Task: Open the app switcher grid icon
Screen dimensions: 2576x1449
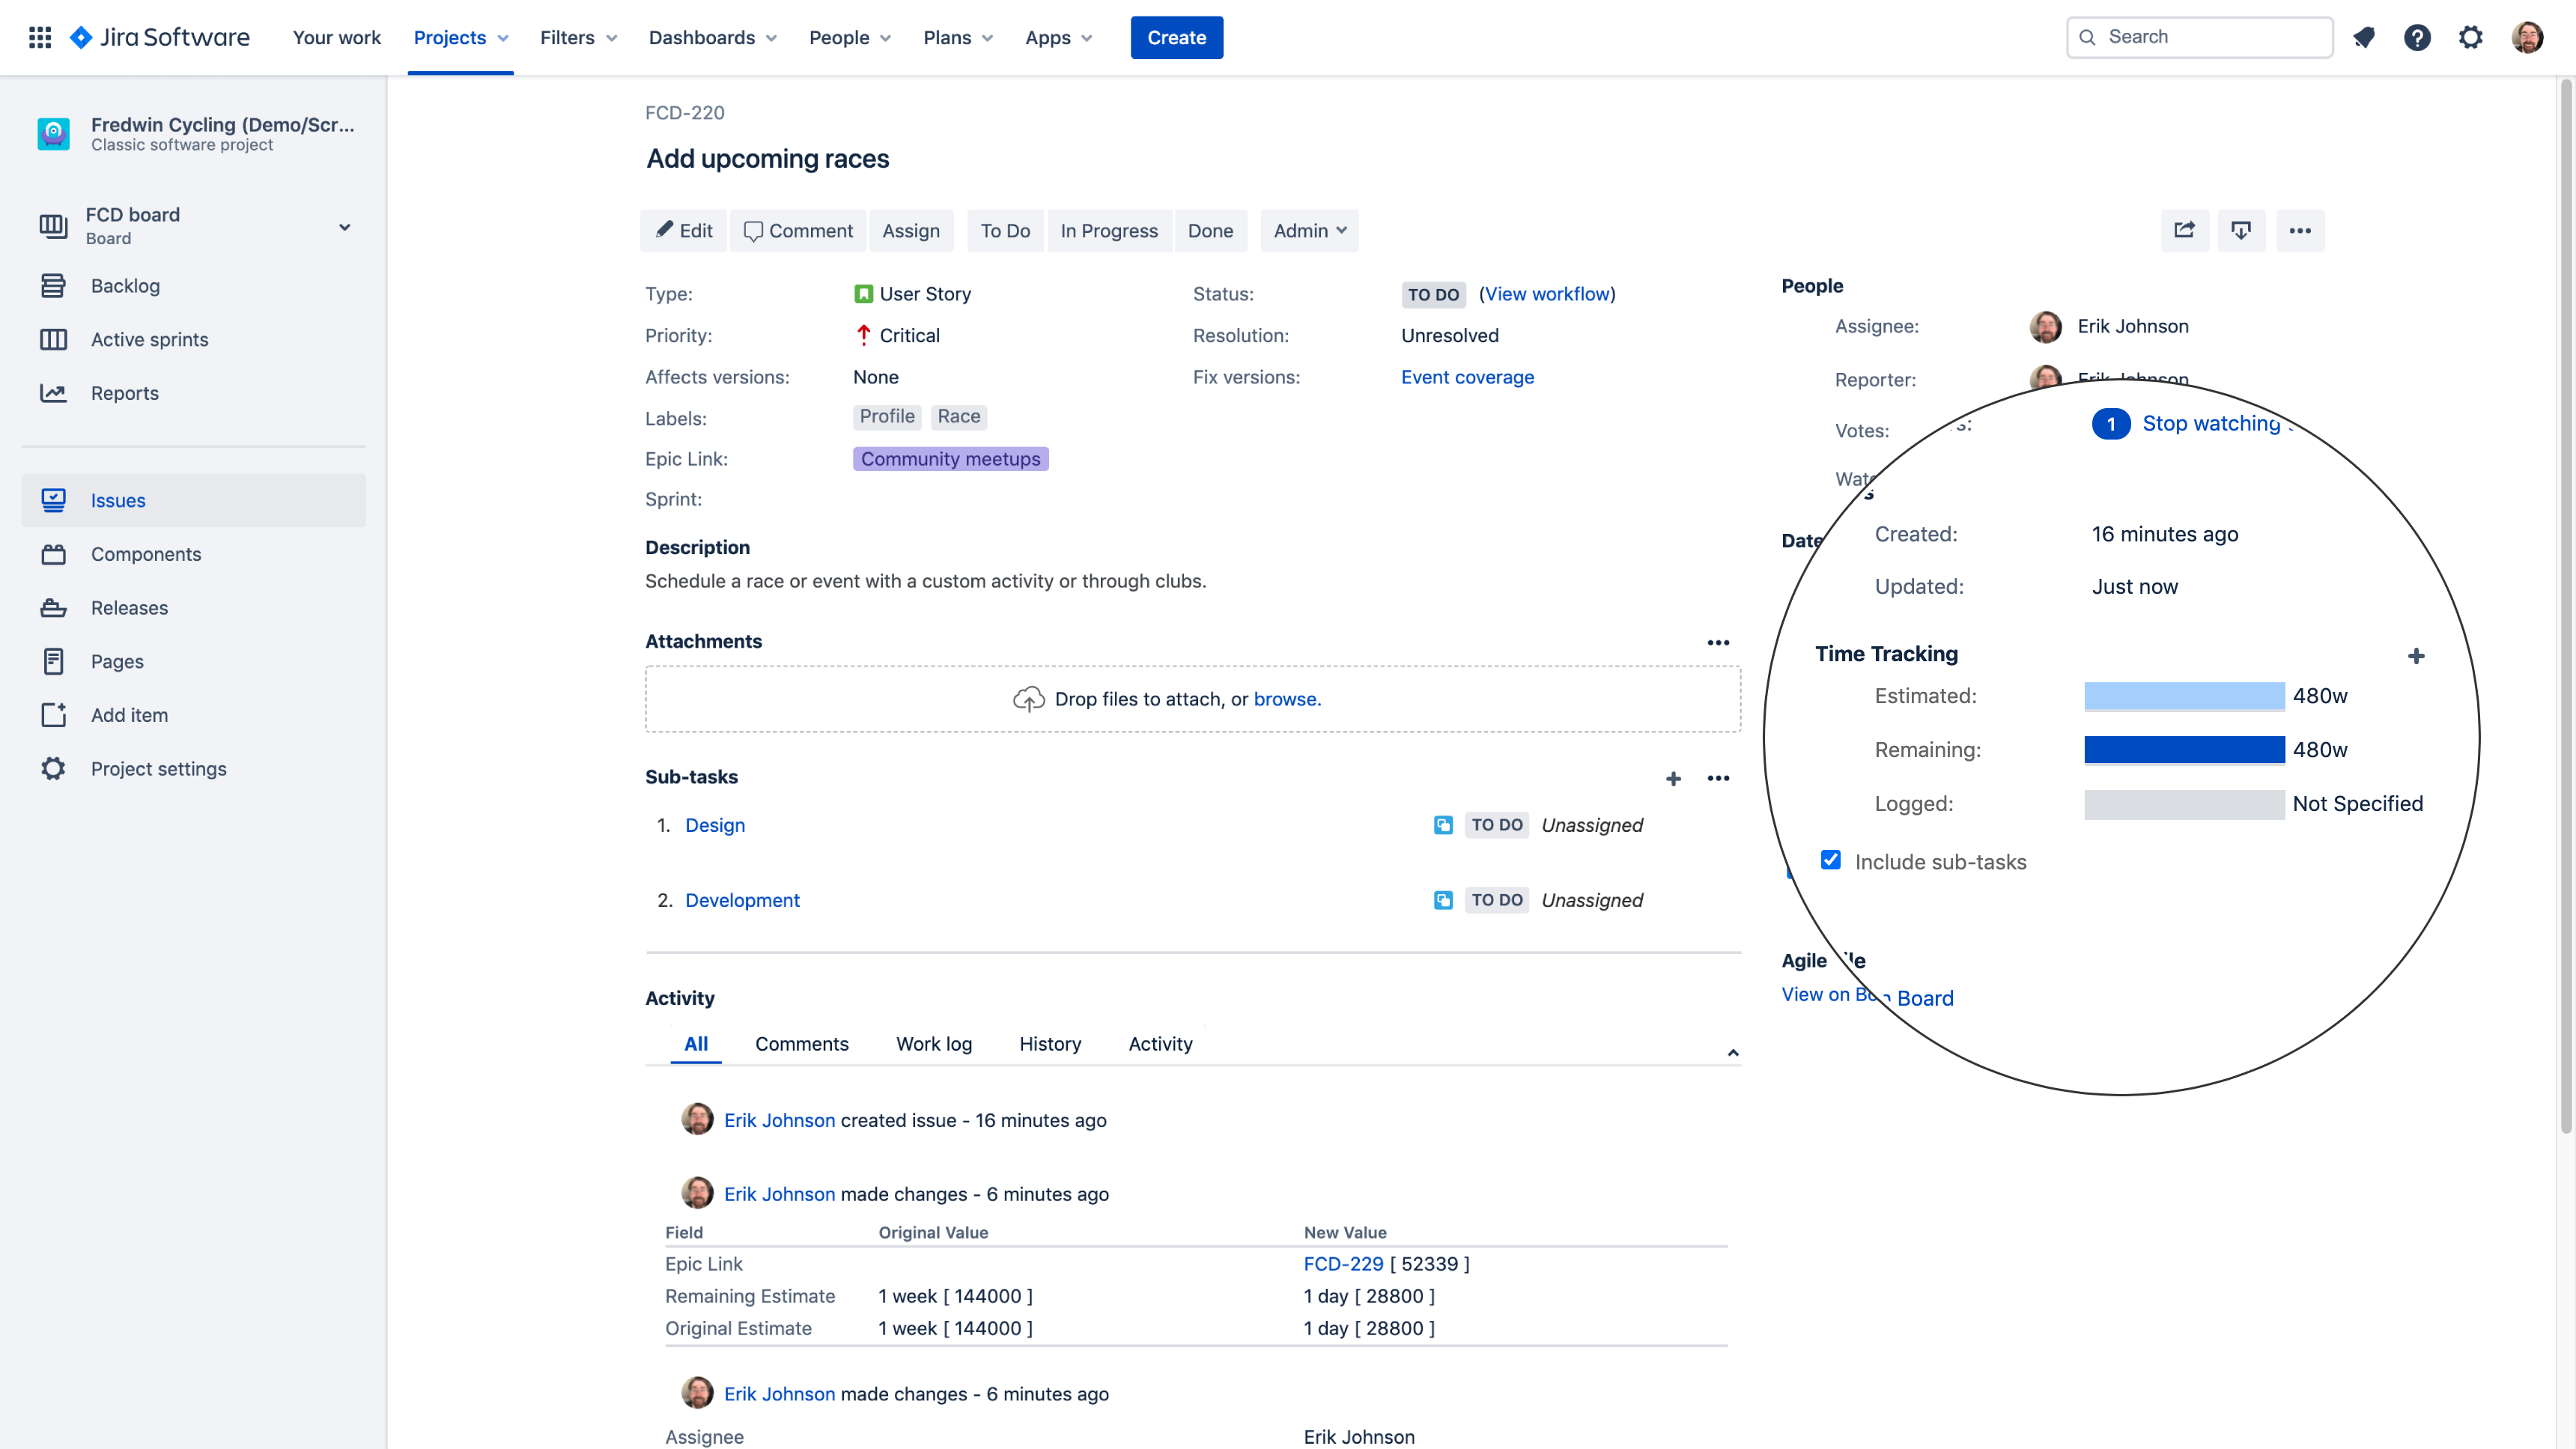Action: 40,37
